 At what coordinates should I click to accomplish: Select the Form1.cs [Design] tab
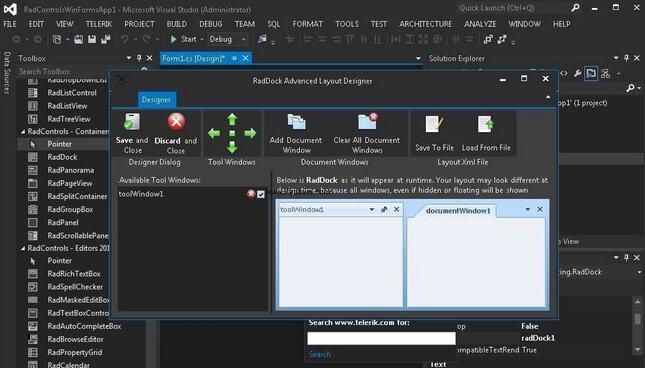tap(193, 58)
